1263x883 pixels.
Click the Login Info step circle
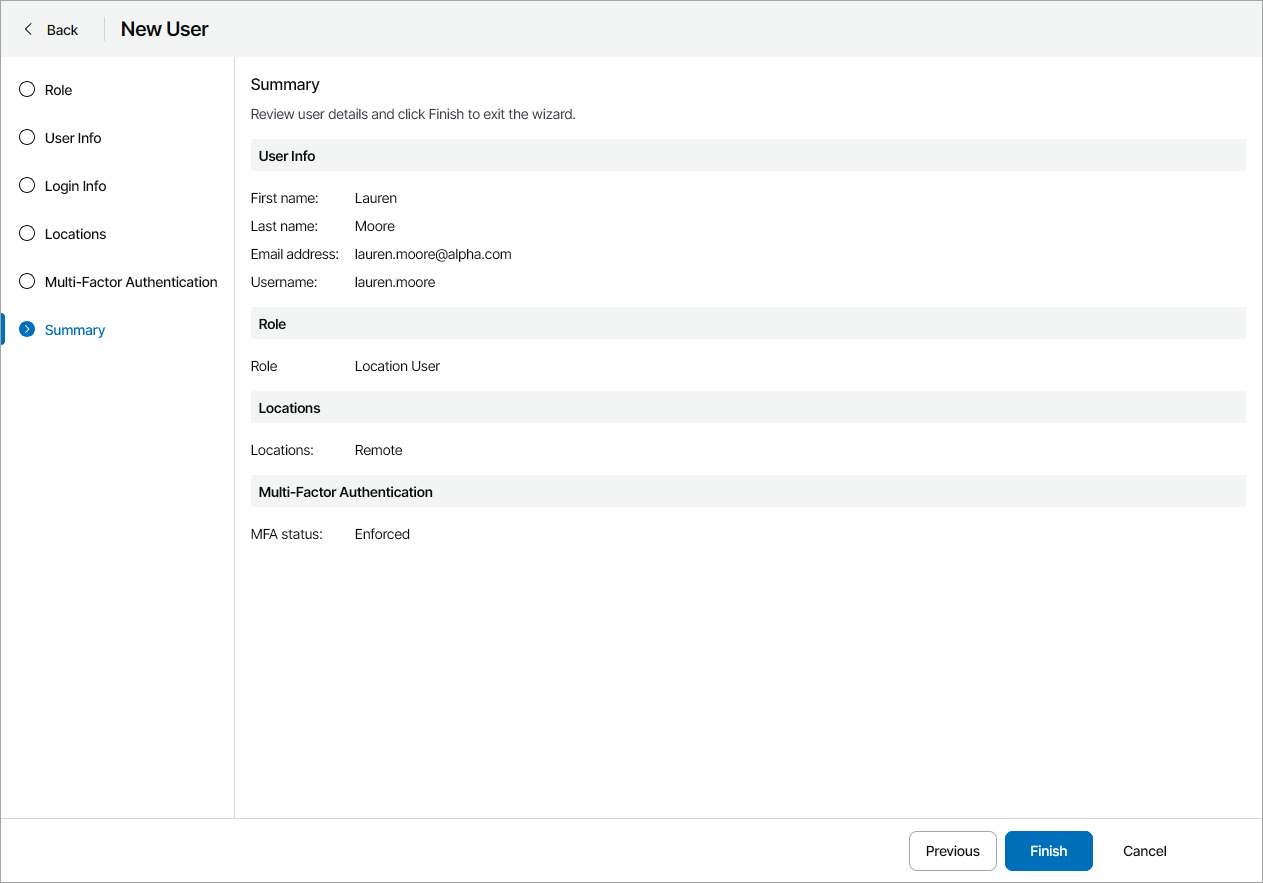pyautogui.click(x=26, y=185)
